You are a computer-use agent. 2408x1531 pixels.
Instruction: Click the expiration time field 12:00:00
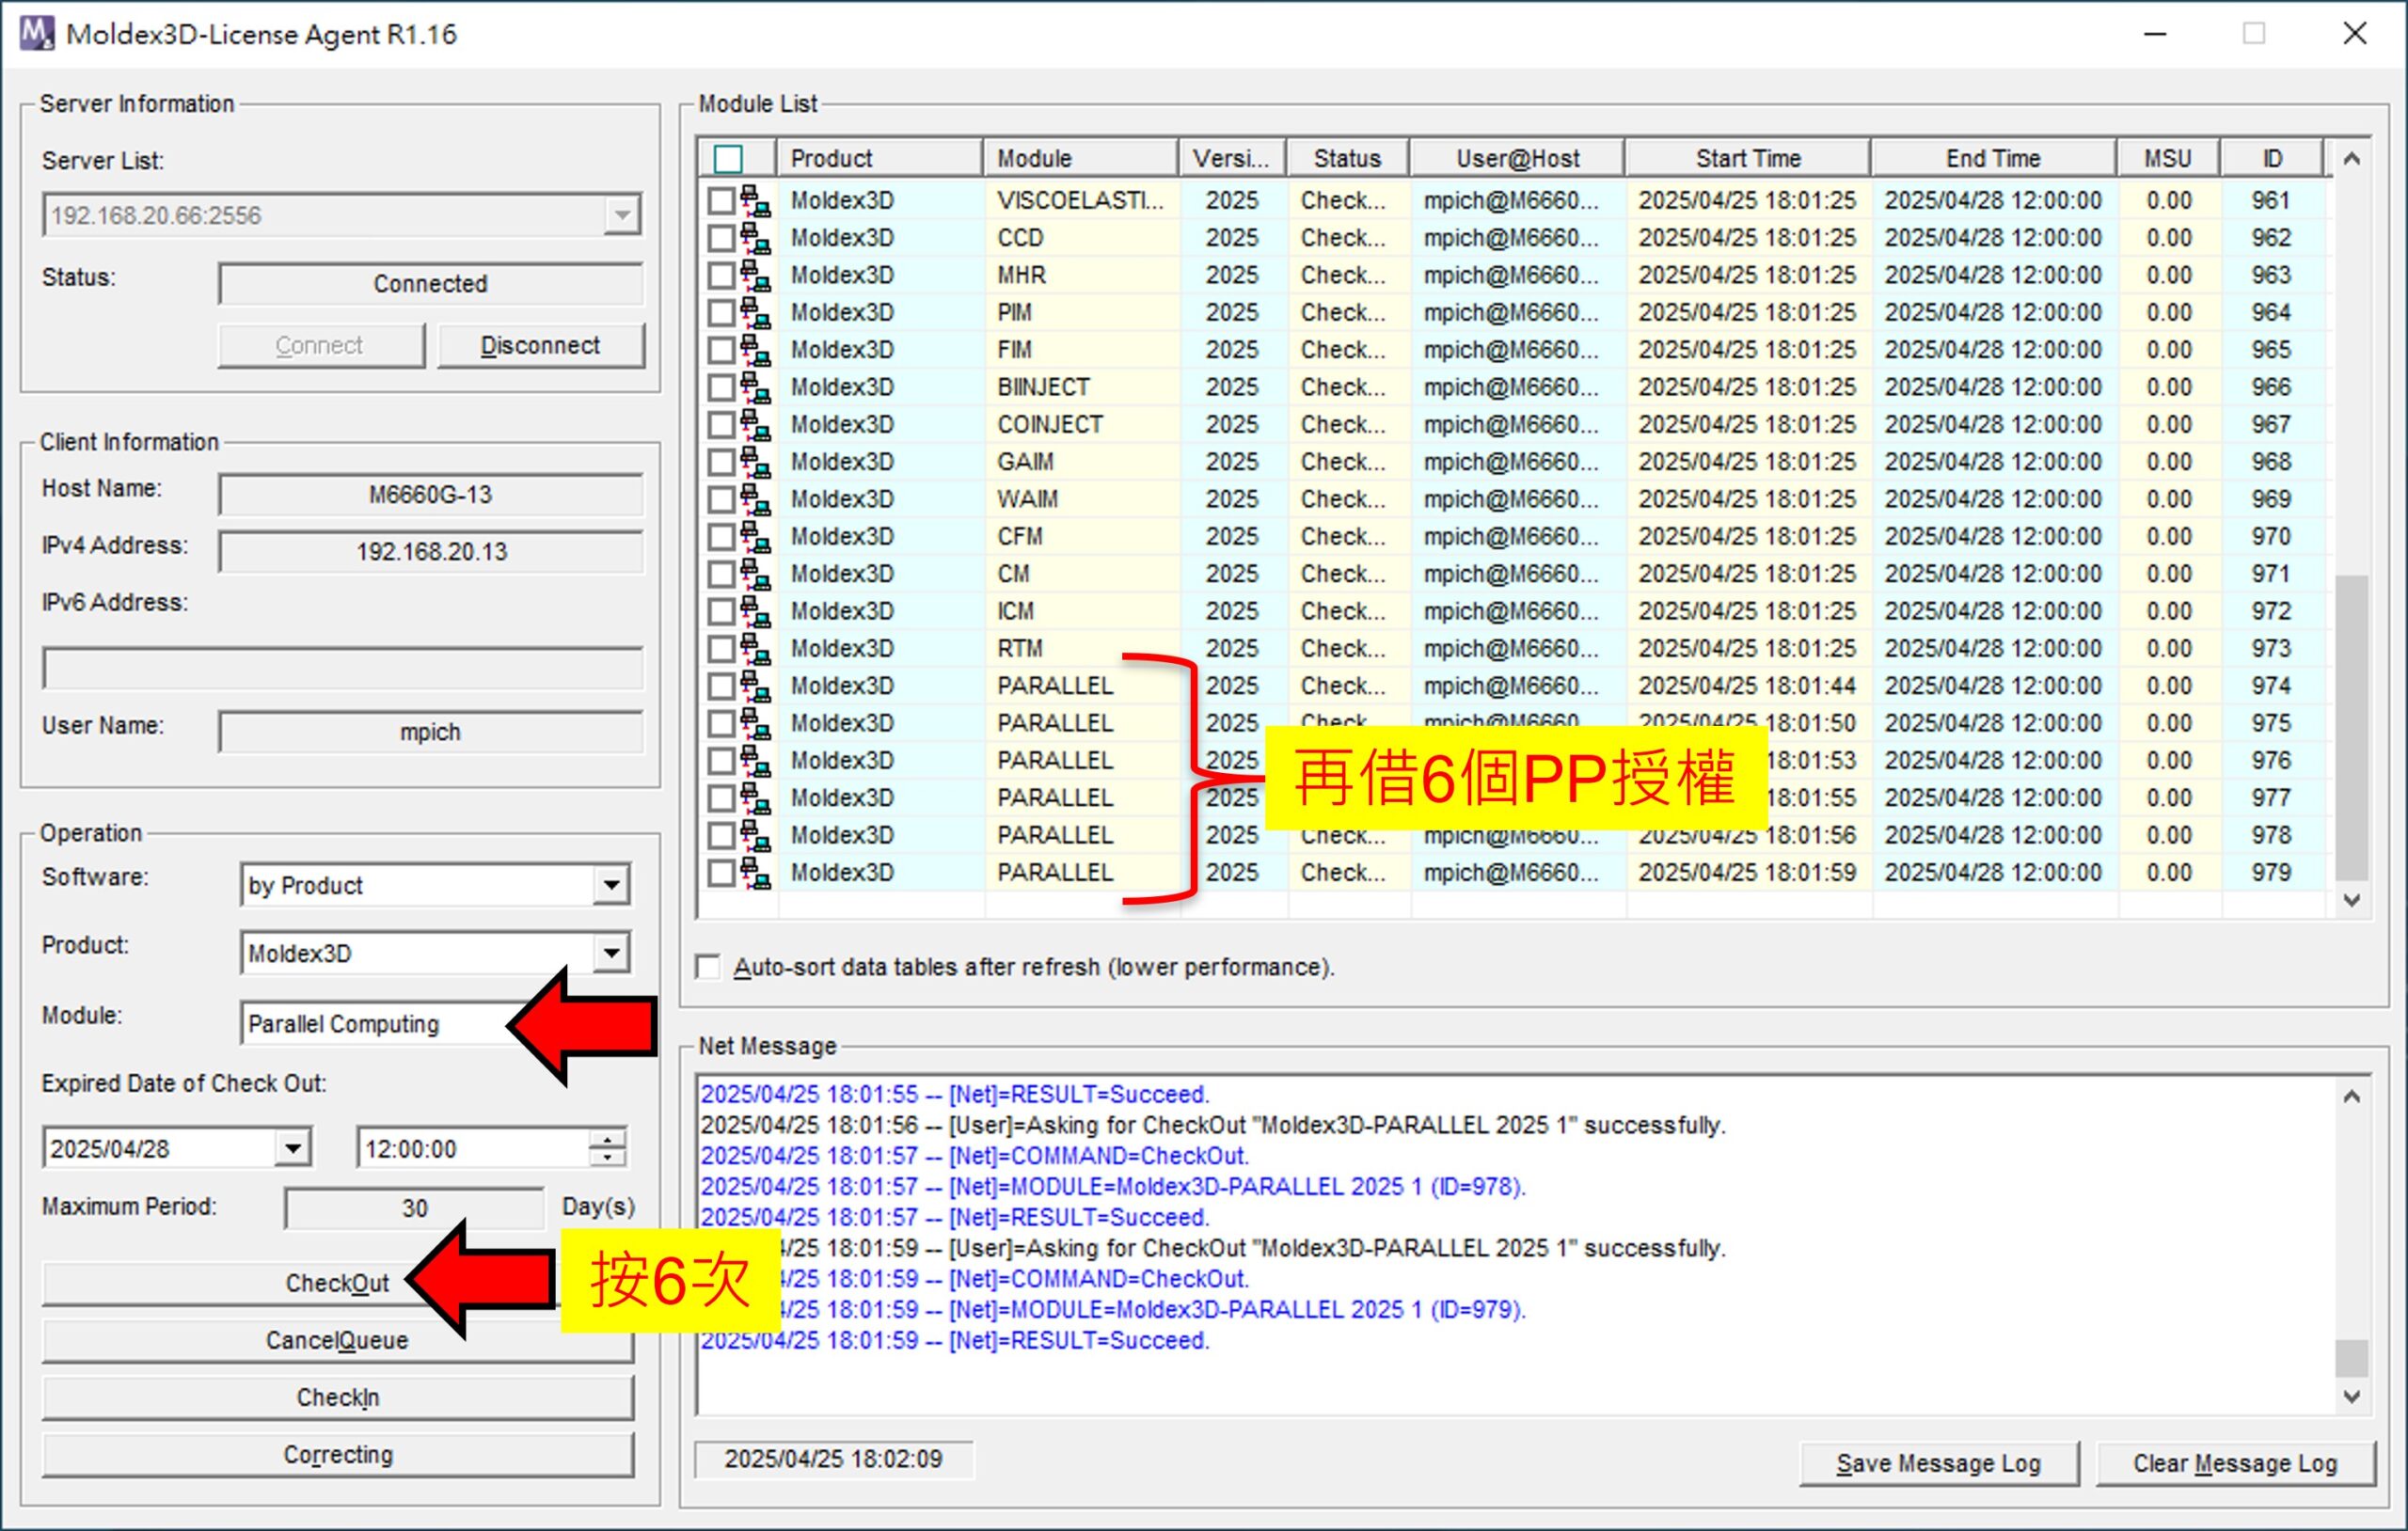coord(473,1148)
